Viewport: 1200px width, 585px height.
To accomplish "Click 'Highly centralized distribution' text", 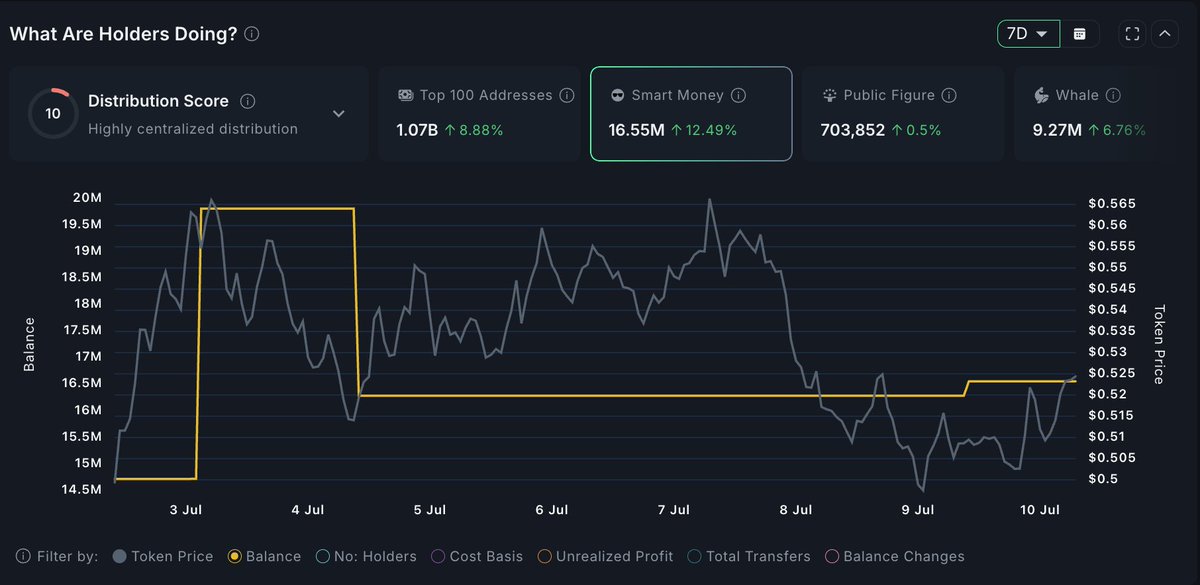I will tap(193, 129).
